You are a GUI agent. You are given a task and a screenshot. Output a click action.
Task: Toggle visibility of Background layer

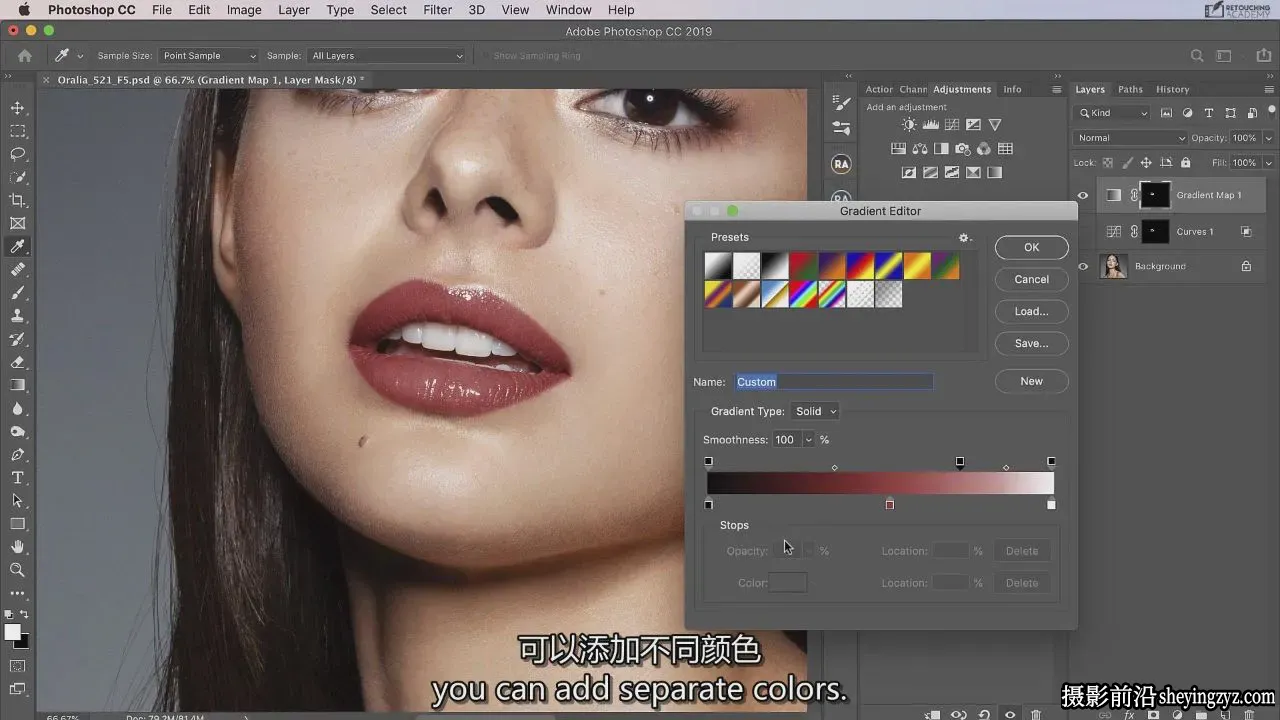tap(1082, 266)
